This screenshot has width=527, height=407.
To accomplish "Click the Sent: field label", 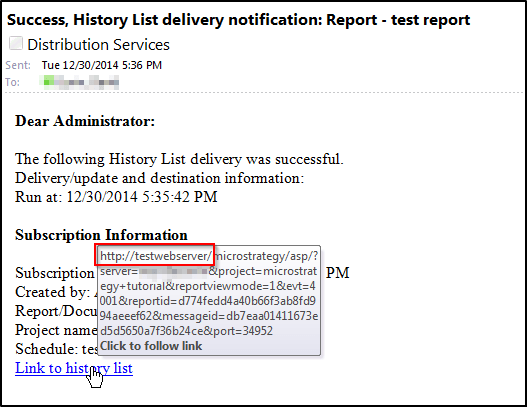I will [18, 65].
